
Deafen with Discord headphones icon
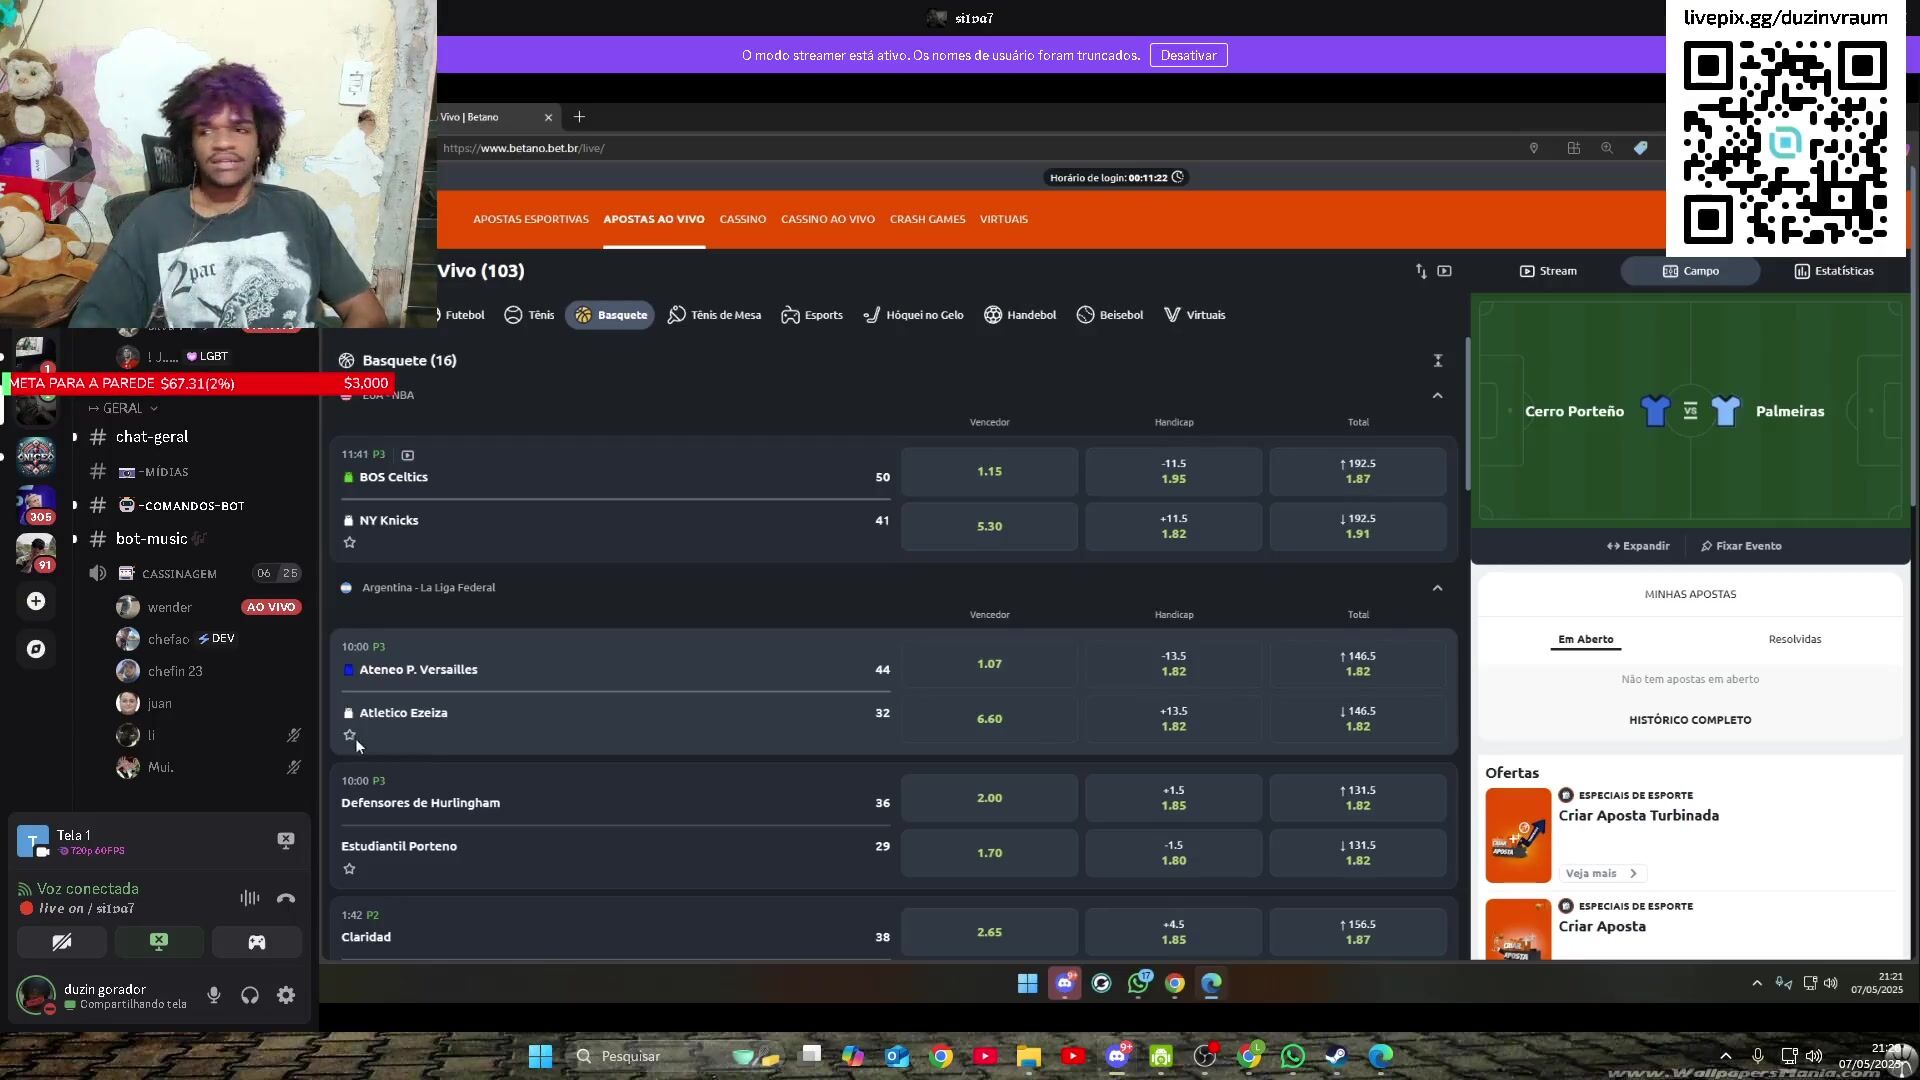pyautogui.click(x=250, y=995)
